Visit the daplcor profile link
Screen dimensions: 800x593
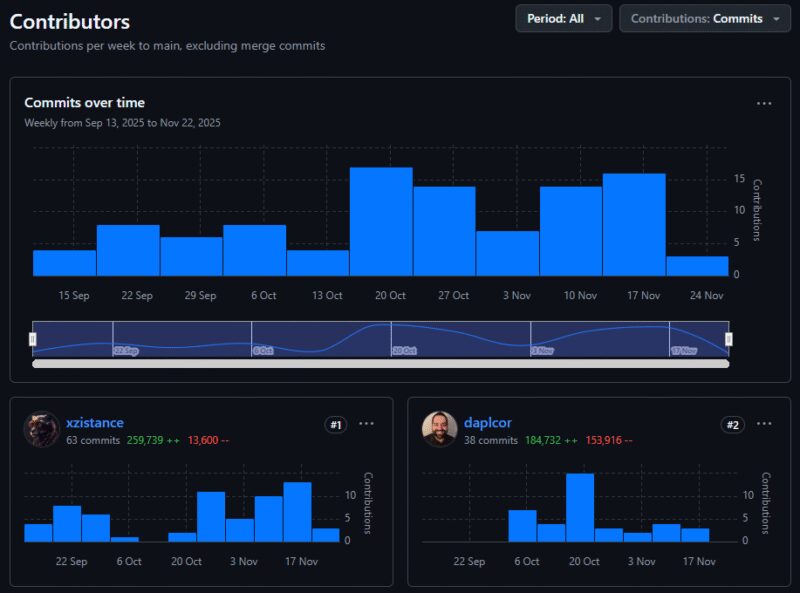[x=488, y=422]
